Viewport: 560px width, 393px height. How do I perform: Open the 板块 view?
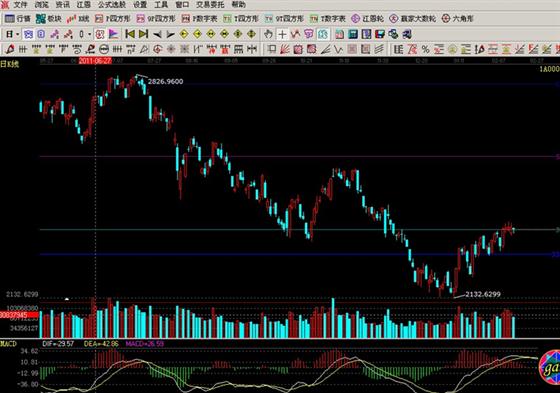coord(49,19)
